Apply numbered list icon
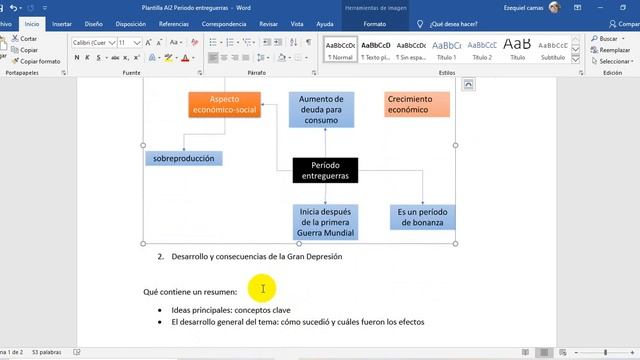This screenshot has width=640, height=360. 230,42
